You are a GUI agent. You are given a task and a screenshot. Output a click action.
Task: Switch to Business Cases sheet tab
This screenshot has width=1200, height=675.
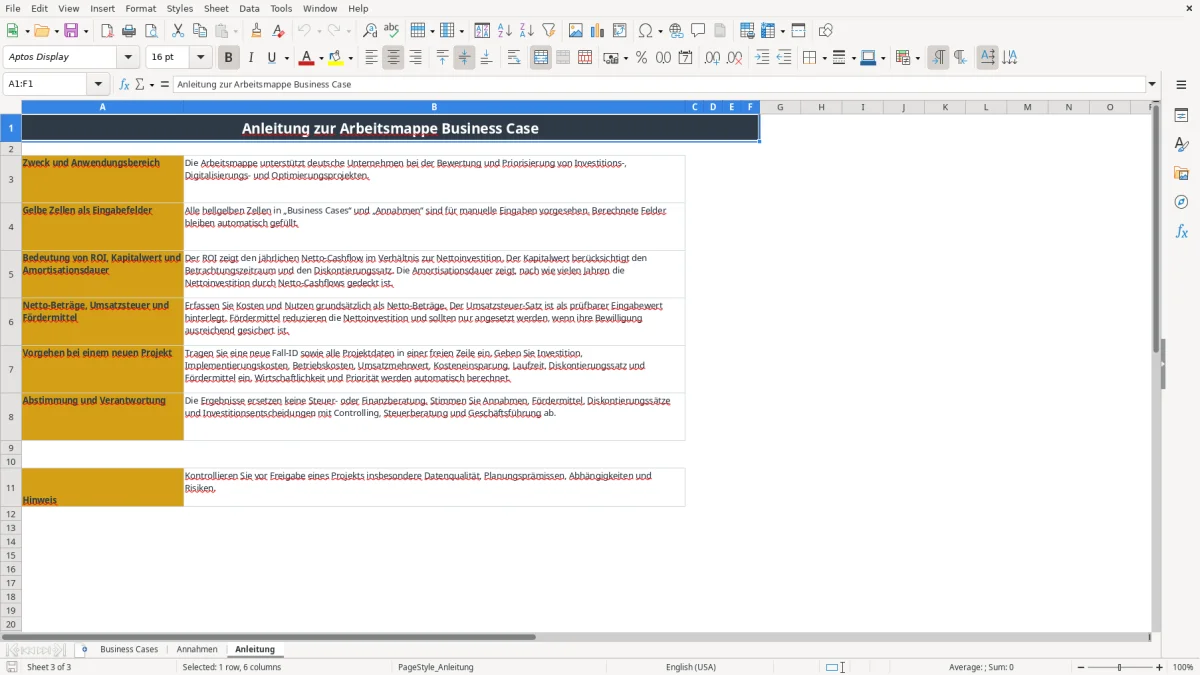coord(129,649)
